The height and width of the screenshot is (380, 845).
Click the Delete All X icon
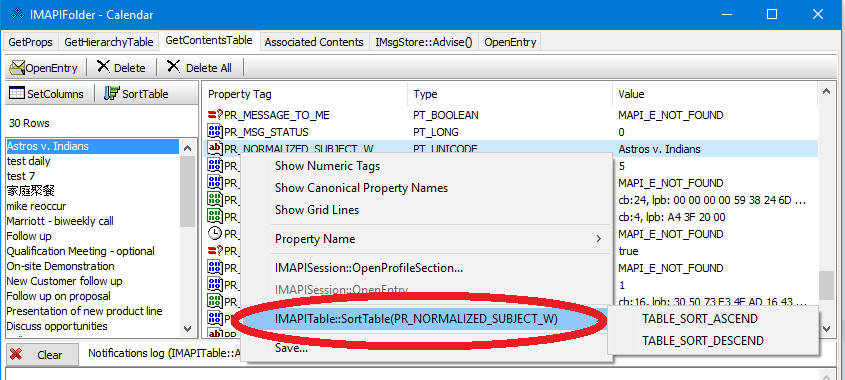tap(173, 67)
